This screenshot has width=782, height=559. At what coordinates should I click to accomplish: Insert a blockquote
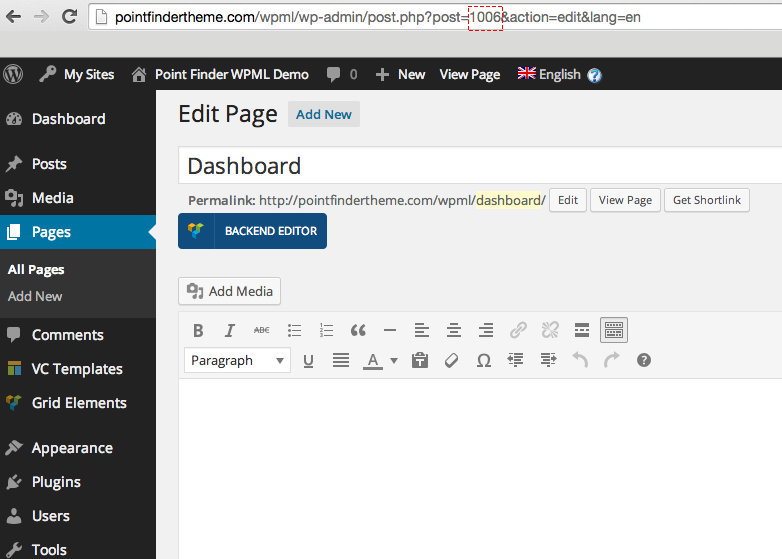tap(358, 330)
